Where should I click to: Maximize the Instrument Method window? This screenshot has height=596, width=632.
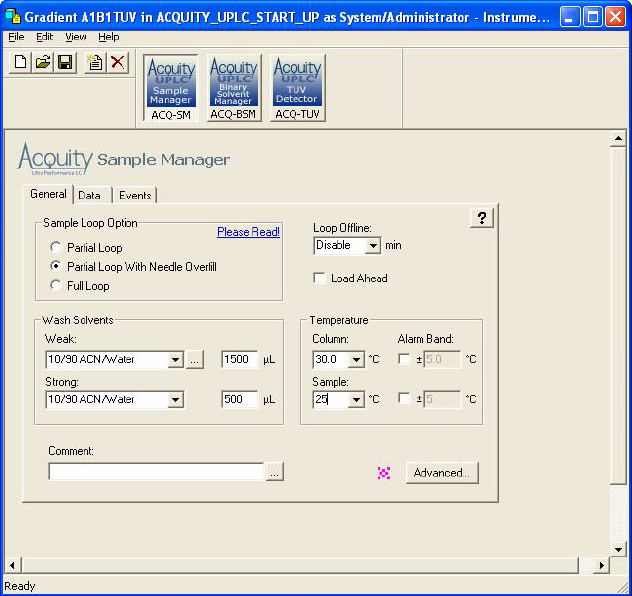pyautogui.click(x=593, y=17)
